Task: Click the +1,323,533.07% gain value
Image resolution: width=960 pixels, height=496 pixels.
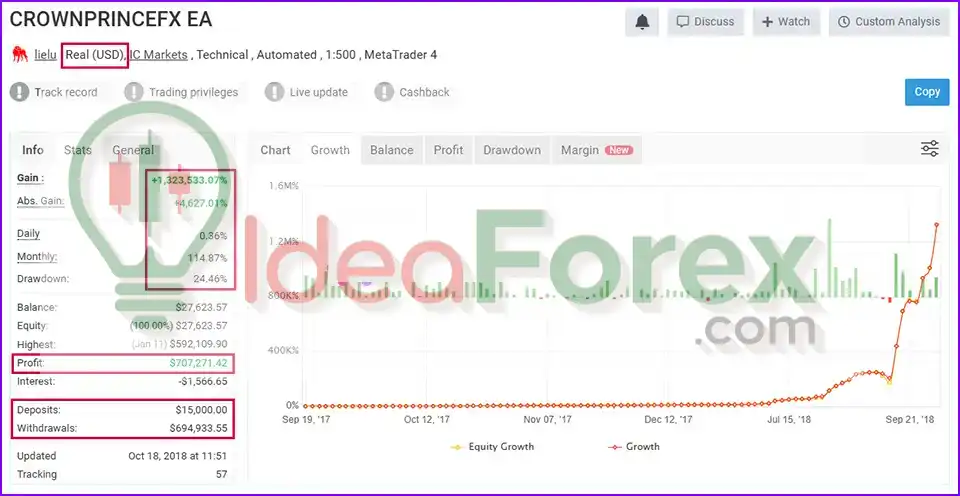Action: point(189,180)
